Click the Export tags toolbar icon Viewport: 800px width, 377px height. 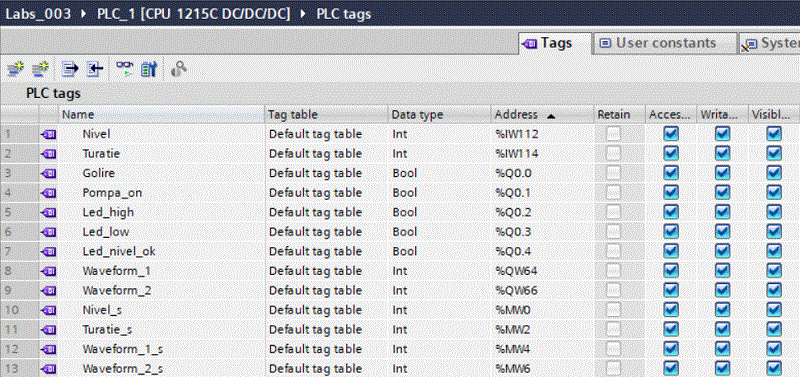70,69
